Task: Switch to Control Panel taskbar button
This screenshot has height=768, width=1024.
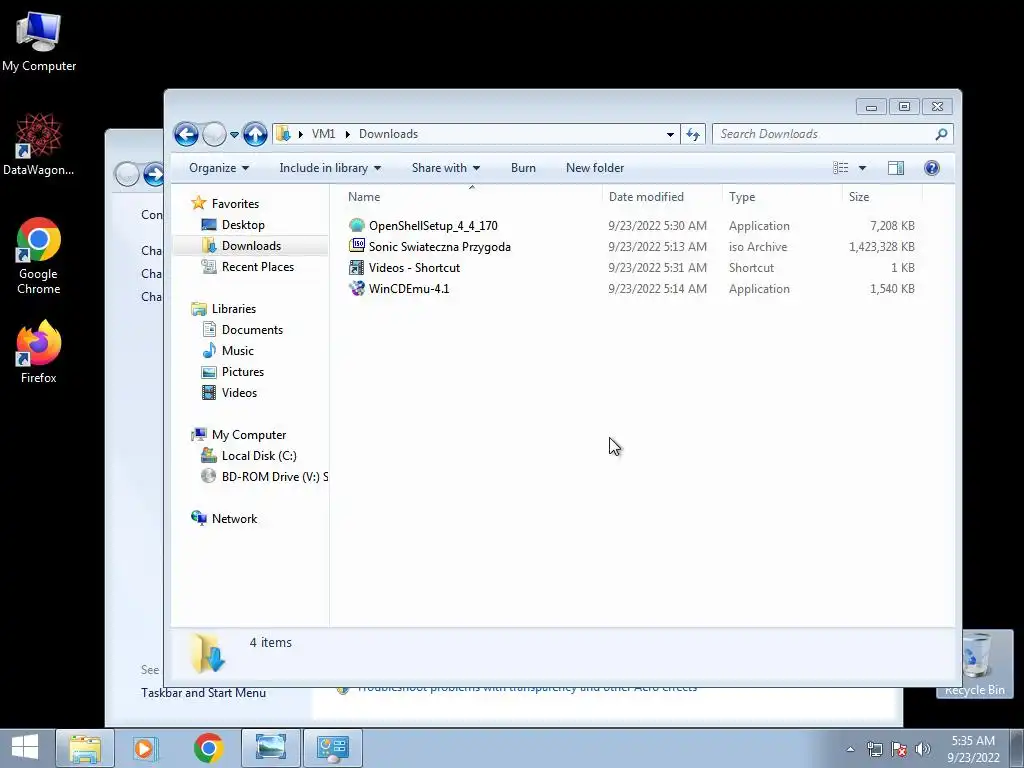Action: pyautogui.click(x=332, y=748)
